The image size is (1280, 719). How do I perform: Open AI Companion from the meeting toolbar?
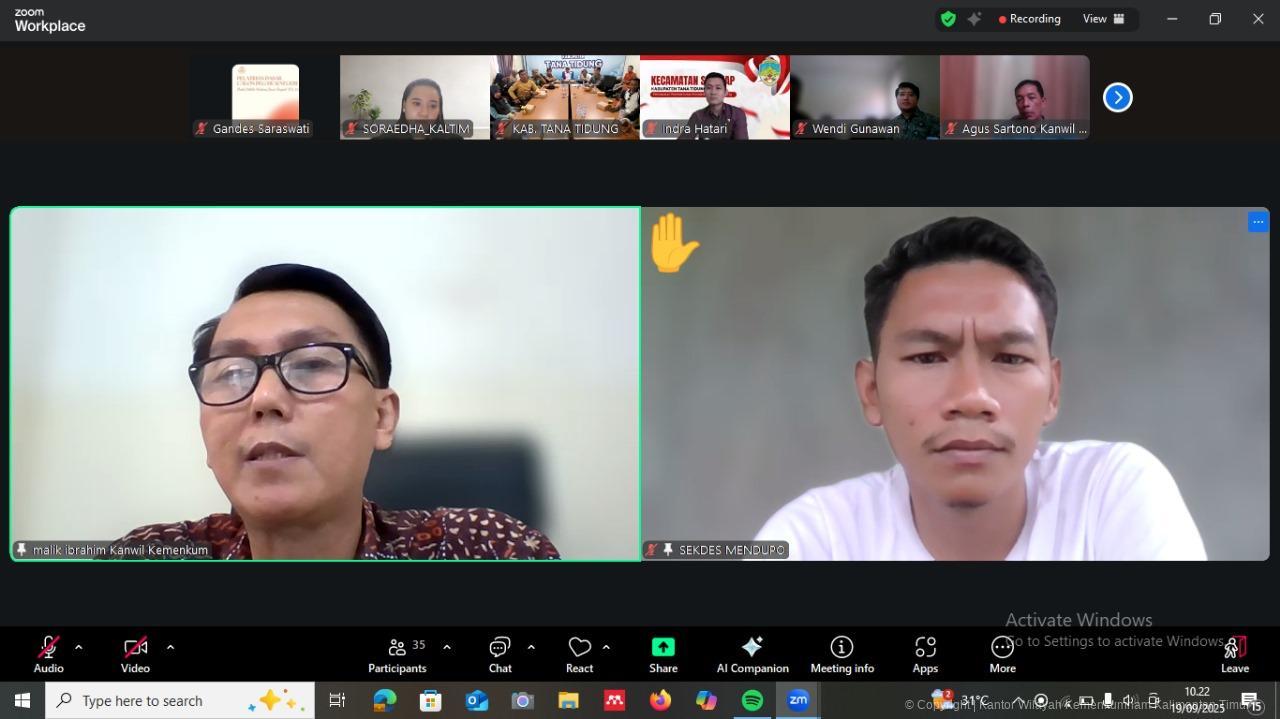point(752,655)
